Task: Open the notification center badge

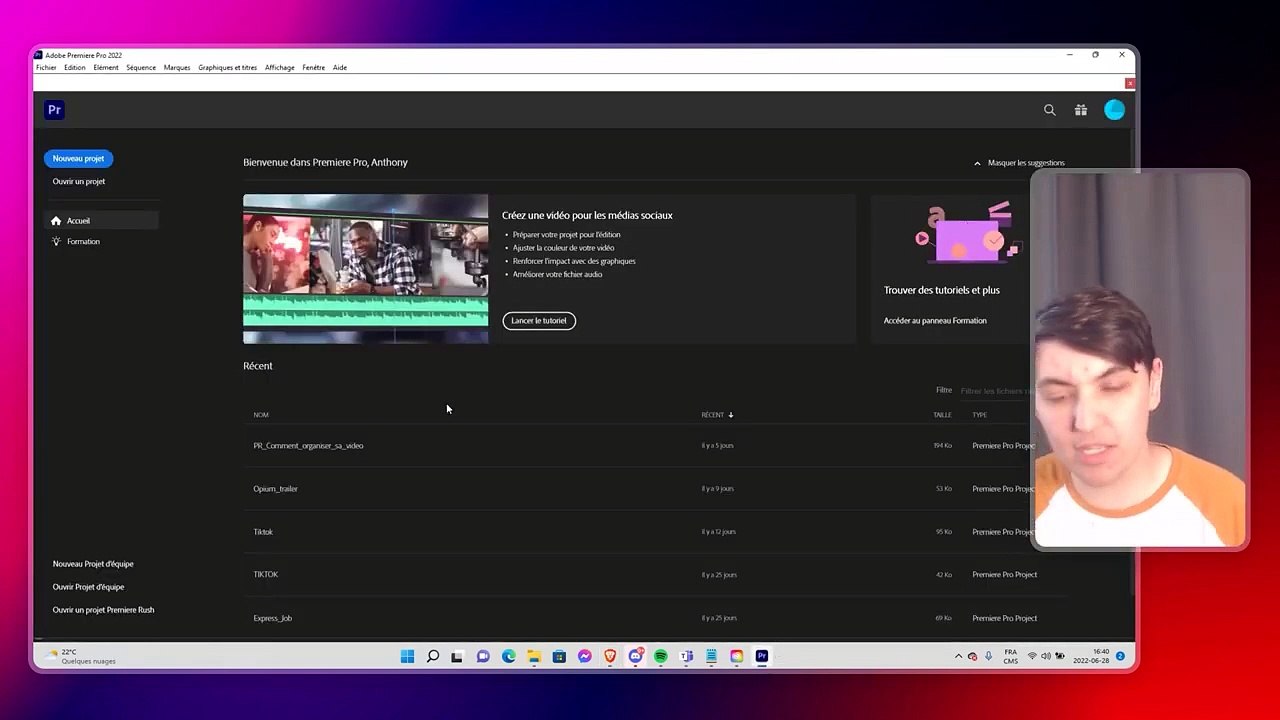Action: (x=1120, y=656)
